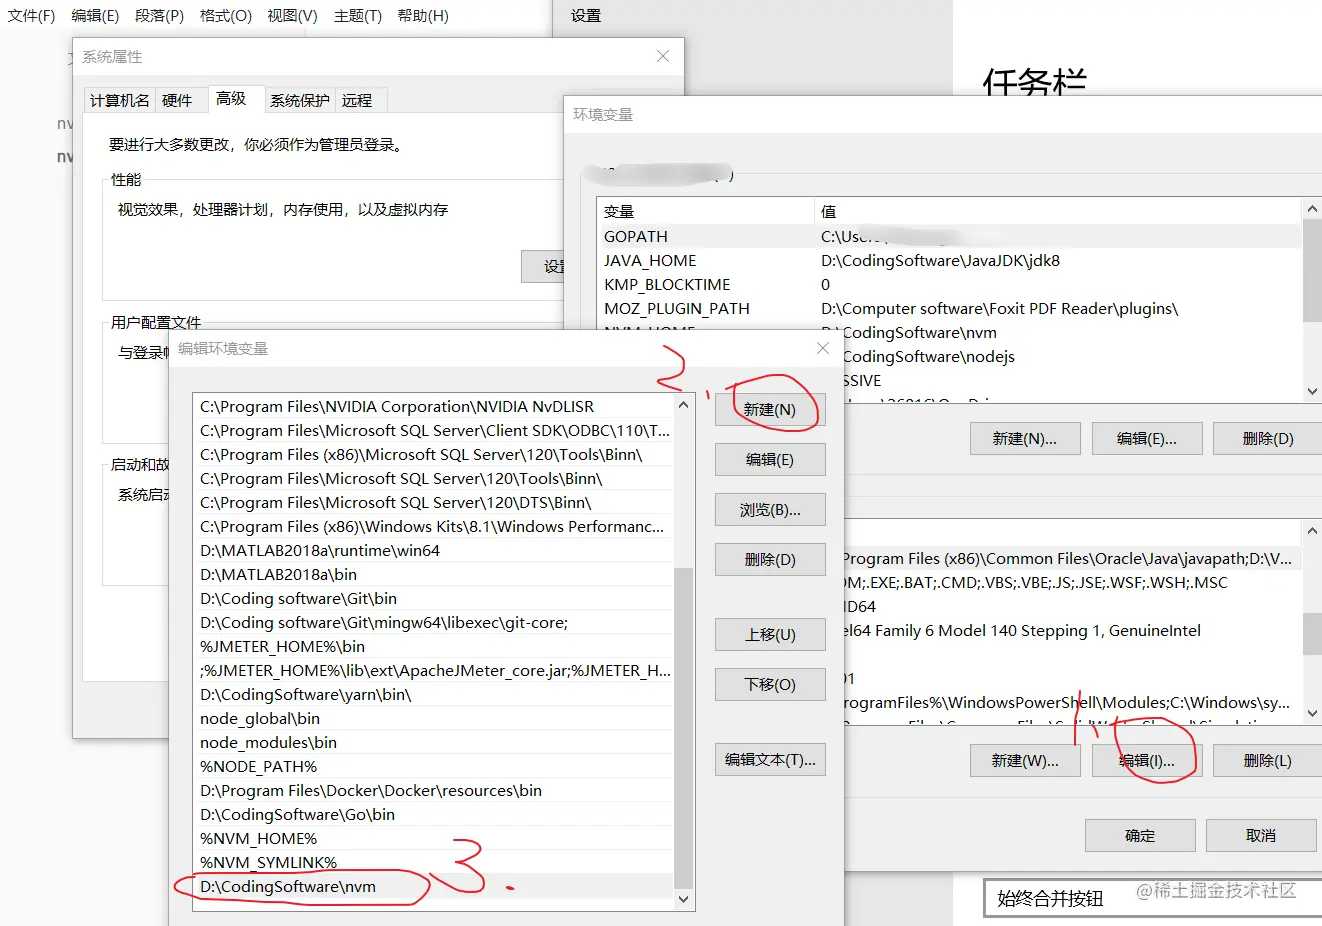Image resolution: width=1322 pixels, height=926 pixels.
Task: Click 新建(N) in 编辑环境变量 dialog
Action: pyautogui.click(x=770, y=410)
